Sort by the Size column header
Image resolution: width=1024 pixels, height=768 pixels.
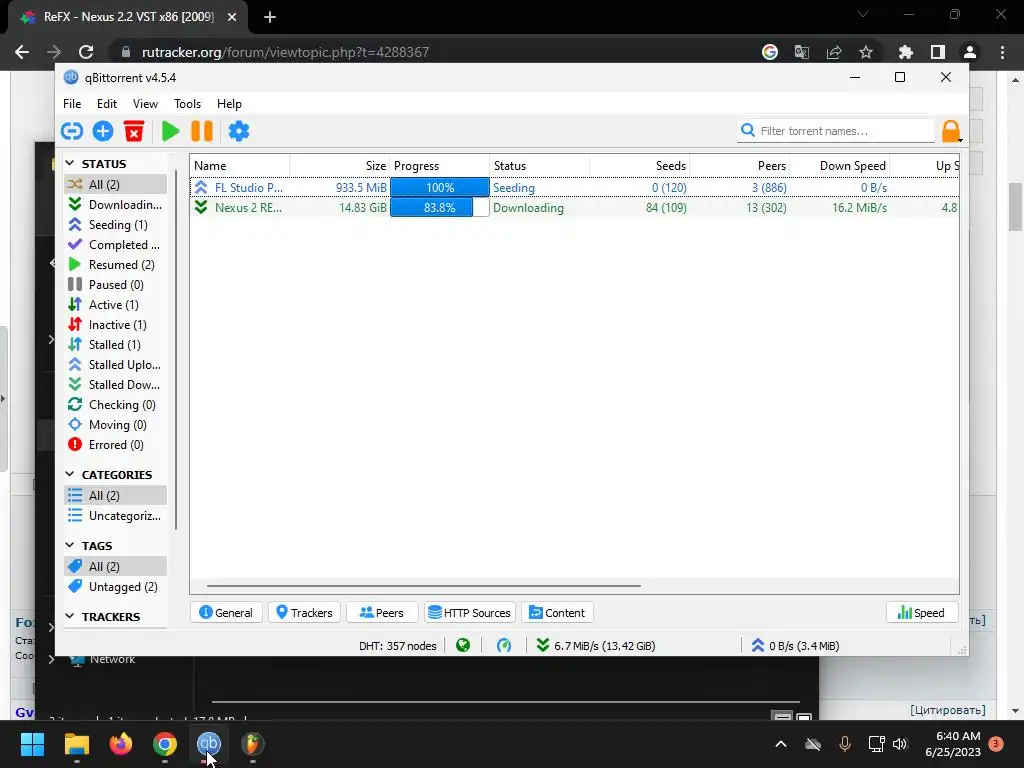click(x=340, y=166)
